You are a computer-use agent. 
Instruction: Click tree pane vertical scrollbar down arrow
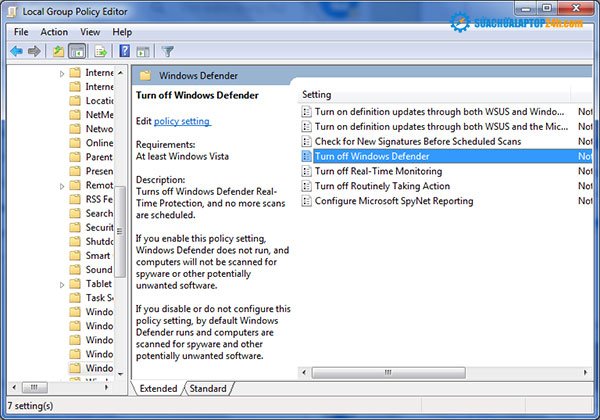tap(121, 374)
